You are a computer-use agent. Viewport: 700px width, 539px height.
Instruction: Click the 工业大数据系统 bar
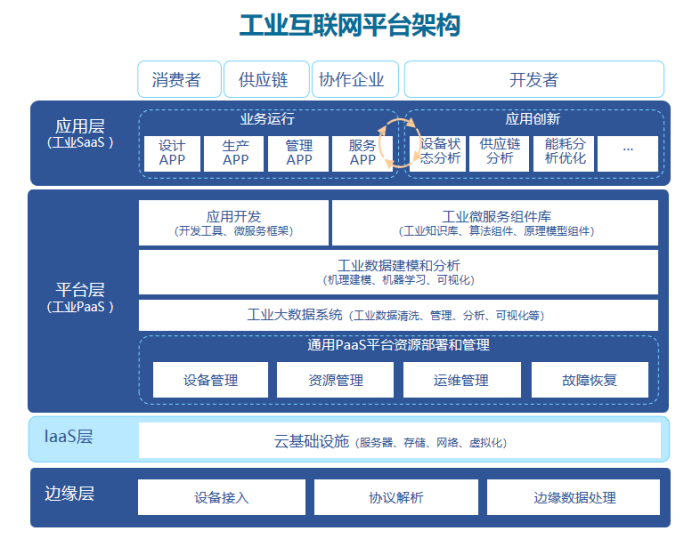tap(398, 315)
